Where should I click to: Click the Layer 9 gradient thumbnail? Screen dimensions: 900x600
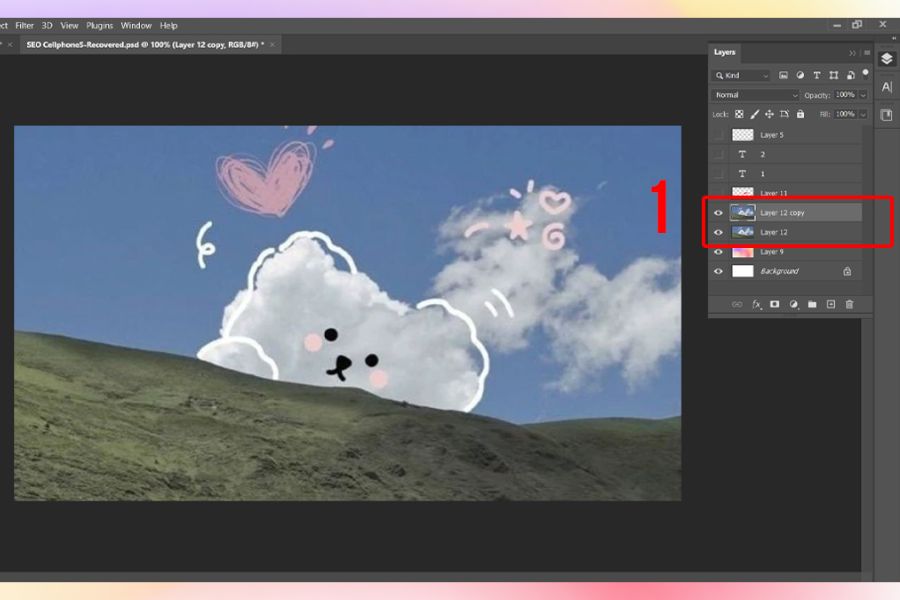[x=742, y=251]
